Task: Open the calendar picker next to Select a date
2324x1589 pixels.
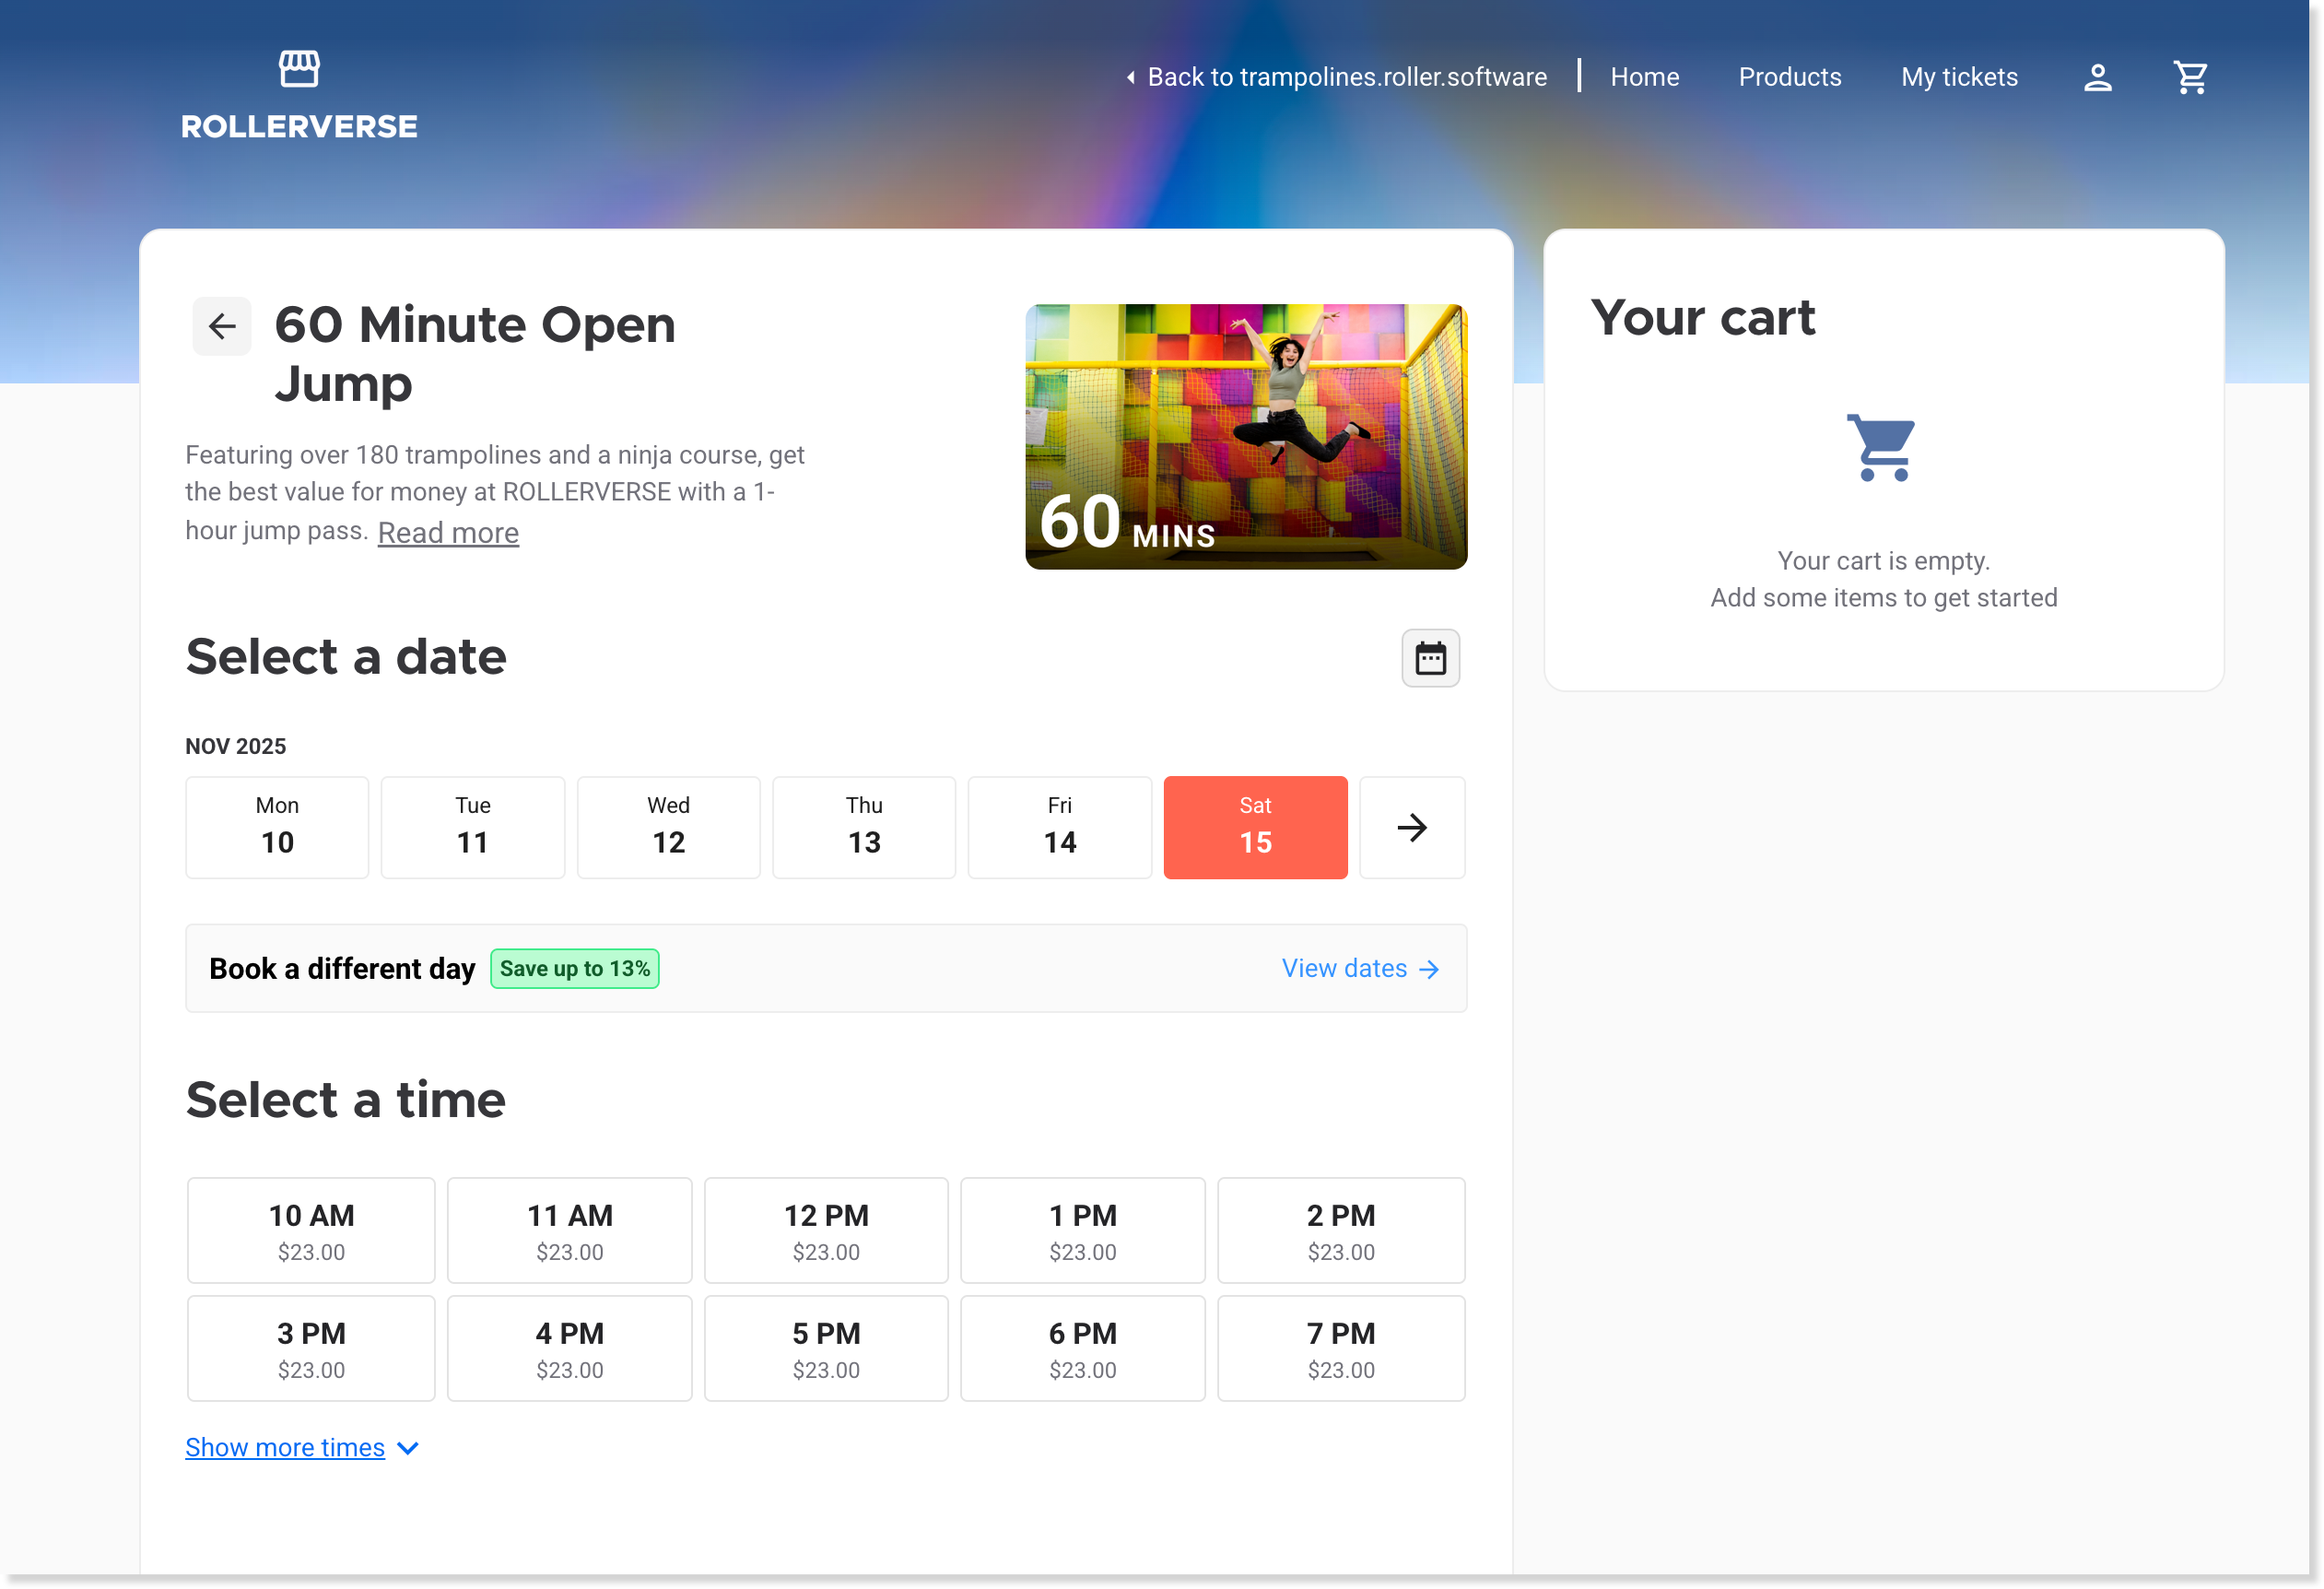Action: pos(1431,657)
